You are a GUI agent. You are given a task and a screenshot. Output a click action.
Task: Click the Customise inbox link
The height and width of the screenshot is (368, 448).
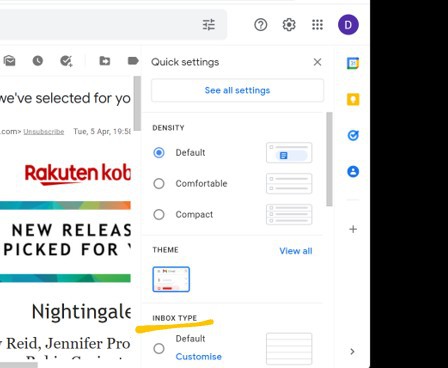pyautogui.click(x=199, y=357)
